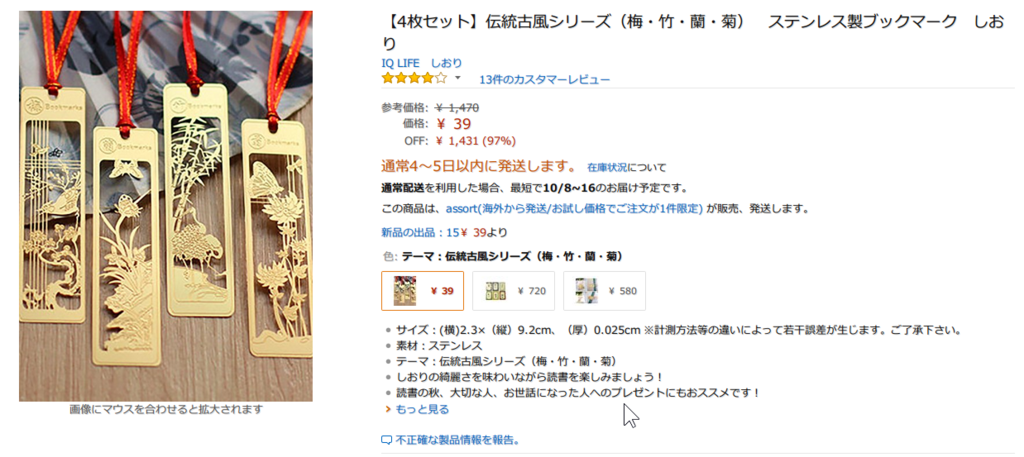Click the small thumbnail in ¥ 720 option
Viewport: 1024px width, 457px height.
(496, 291)
